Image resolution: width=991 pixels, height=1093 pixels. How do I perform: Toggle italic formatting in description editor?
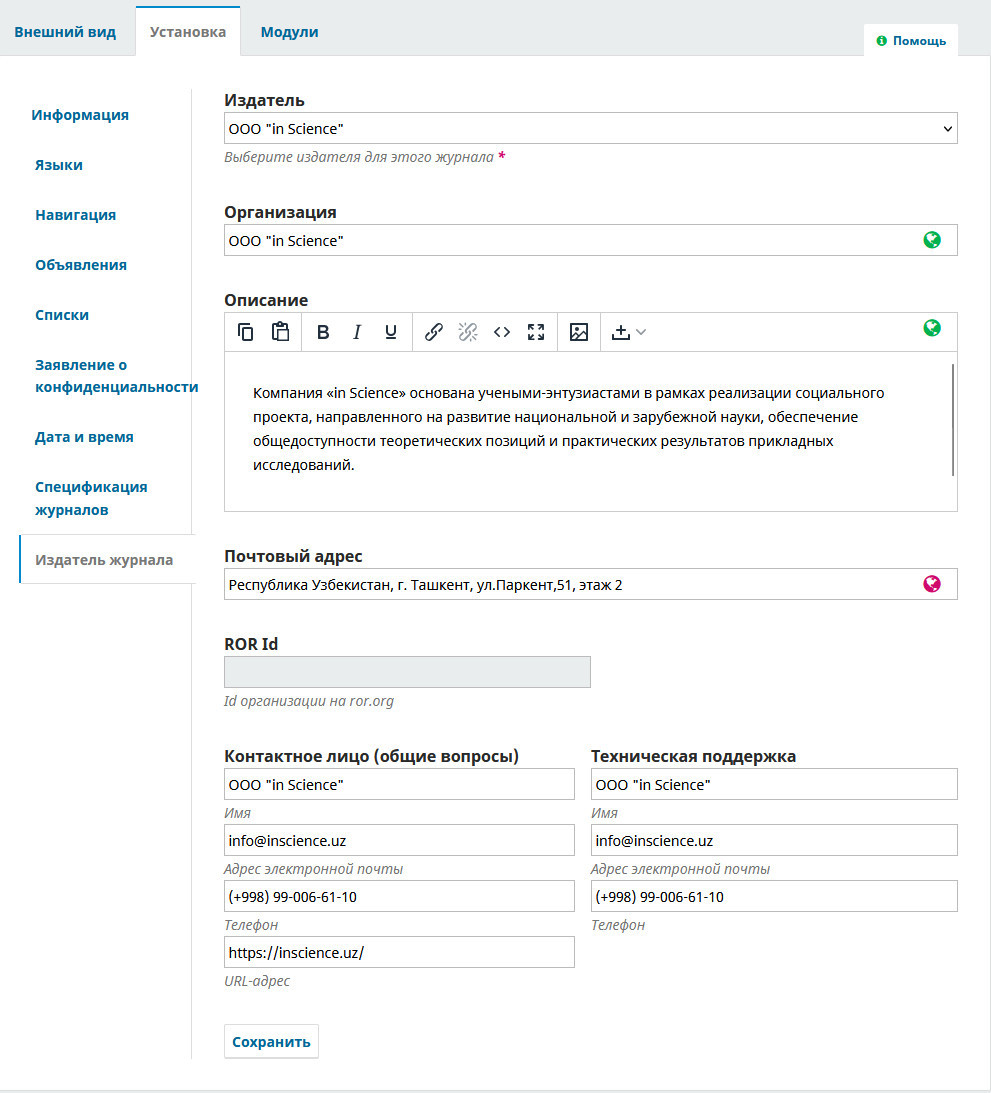357,332
